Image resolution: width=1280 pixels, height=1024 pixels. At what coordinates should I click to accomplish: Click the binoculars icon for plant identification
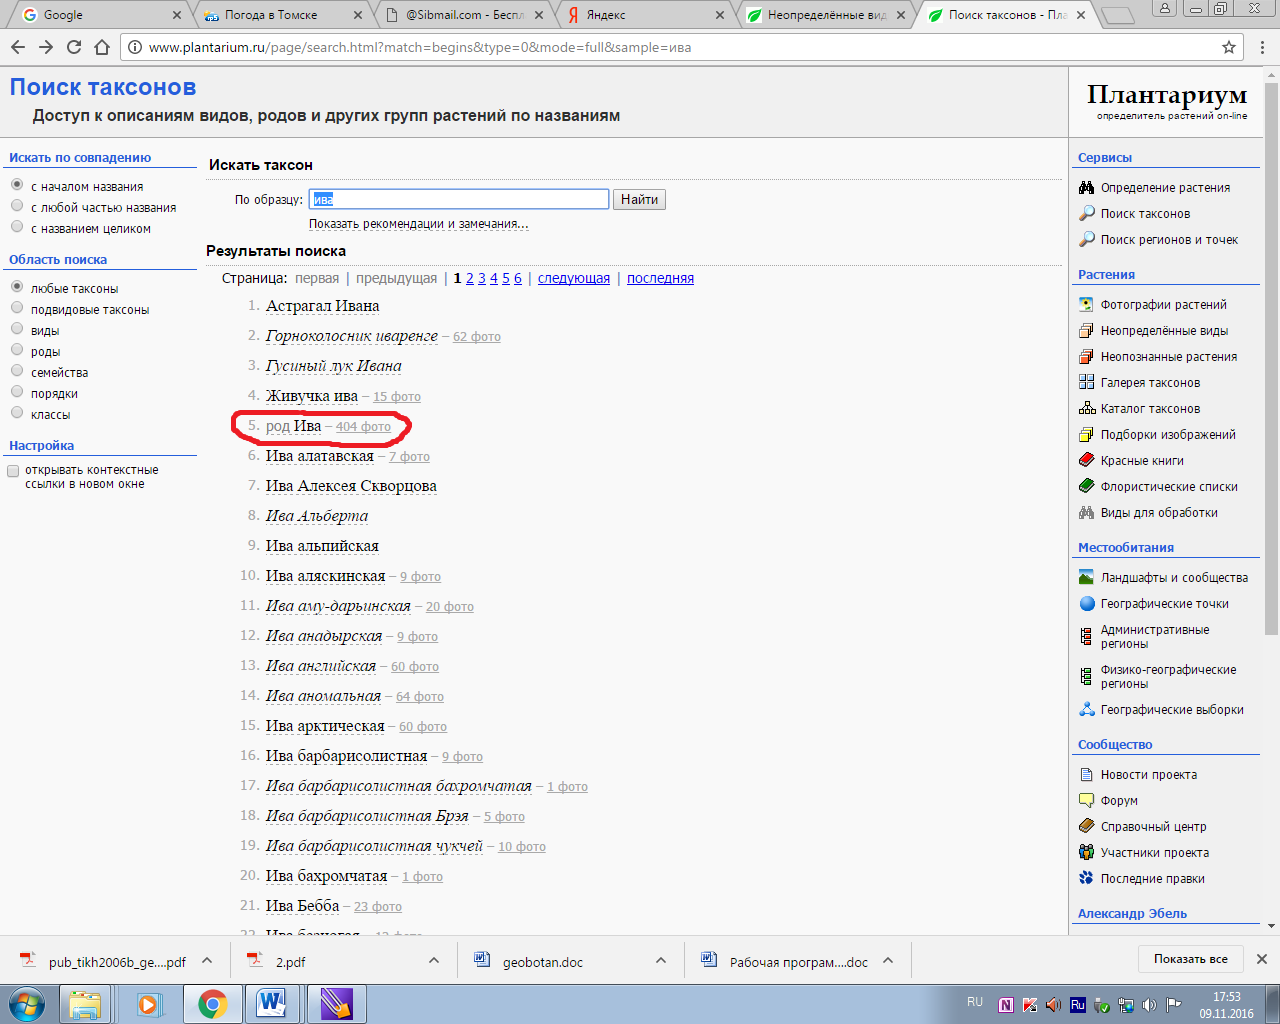(x=1086, y=188)
